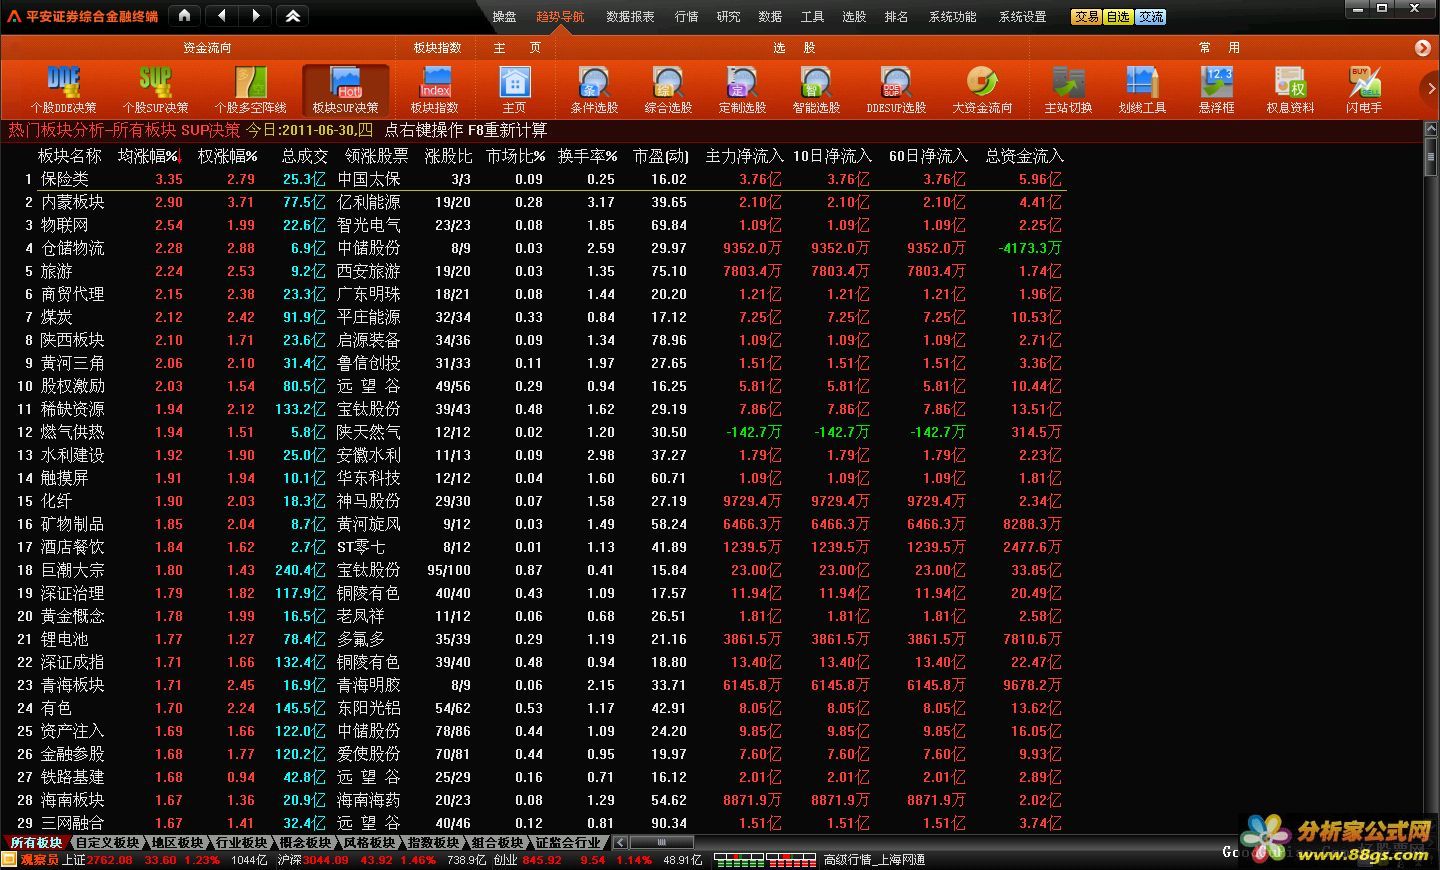Select the 板块SUP决策 toolbar icon
The width and height of the screenshot is (1440, 870).
(345, 89)
